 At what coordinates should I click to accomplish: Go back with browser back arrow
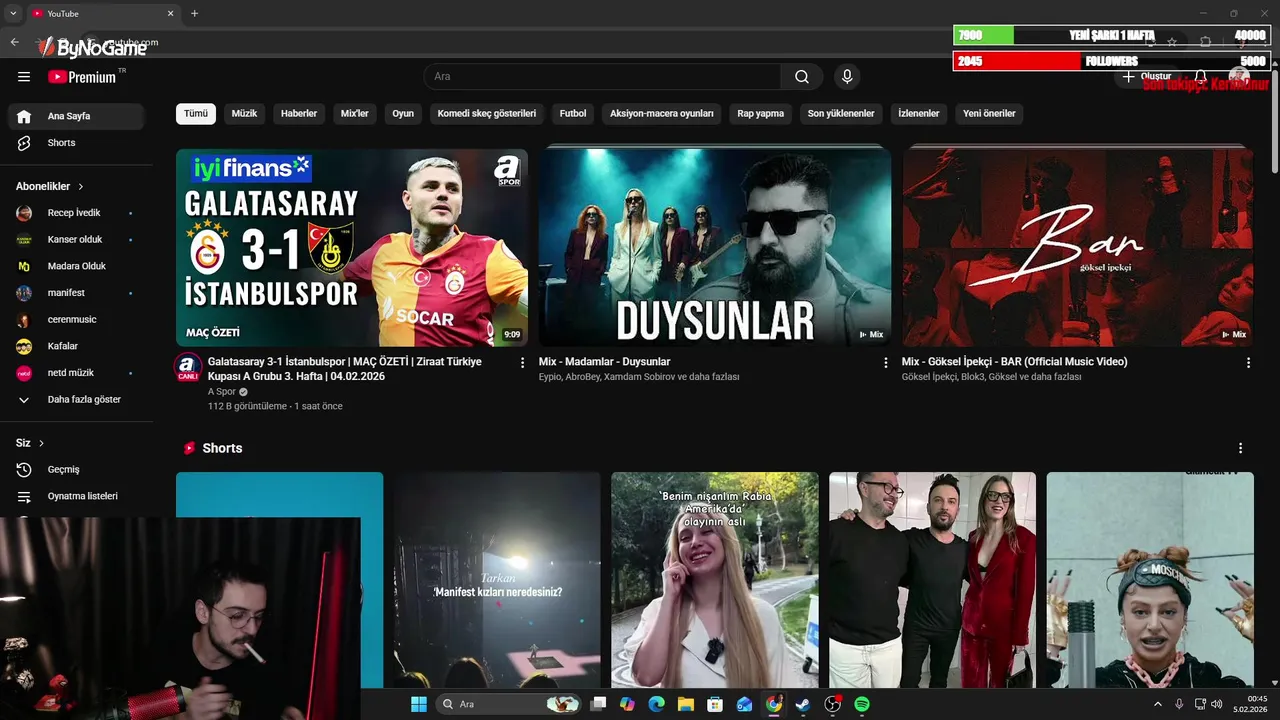tap(14, 42)
